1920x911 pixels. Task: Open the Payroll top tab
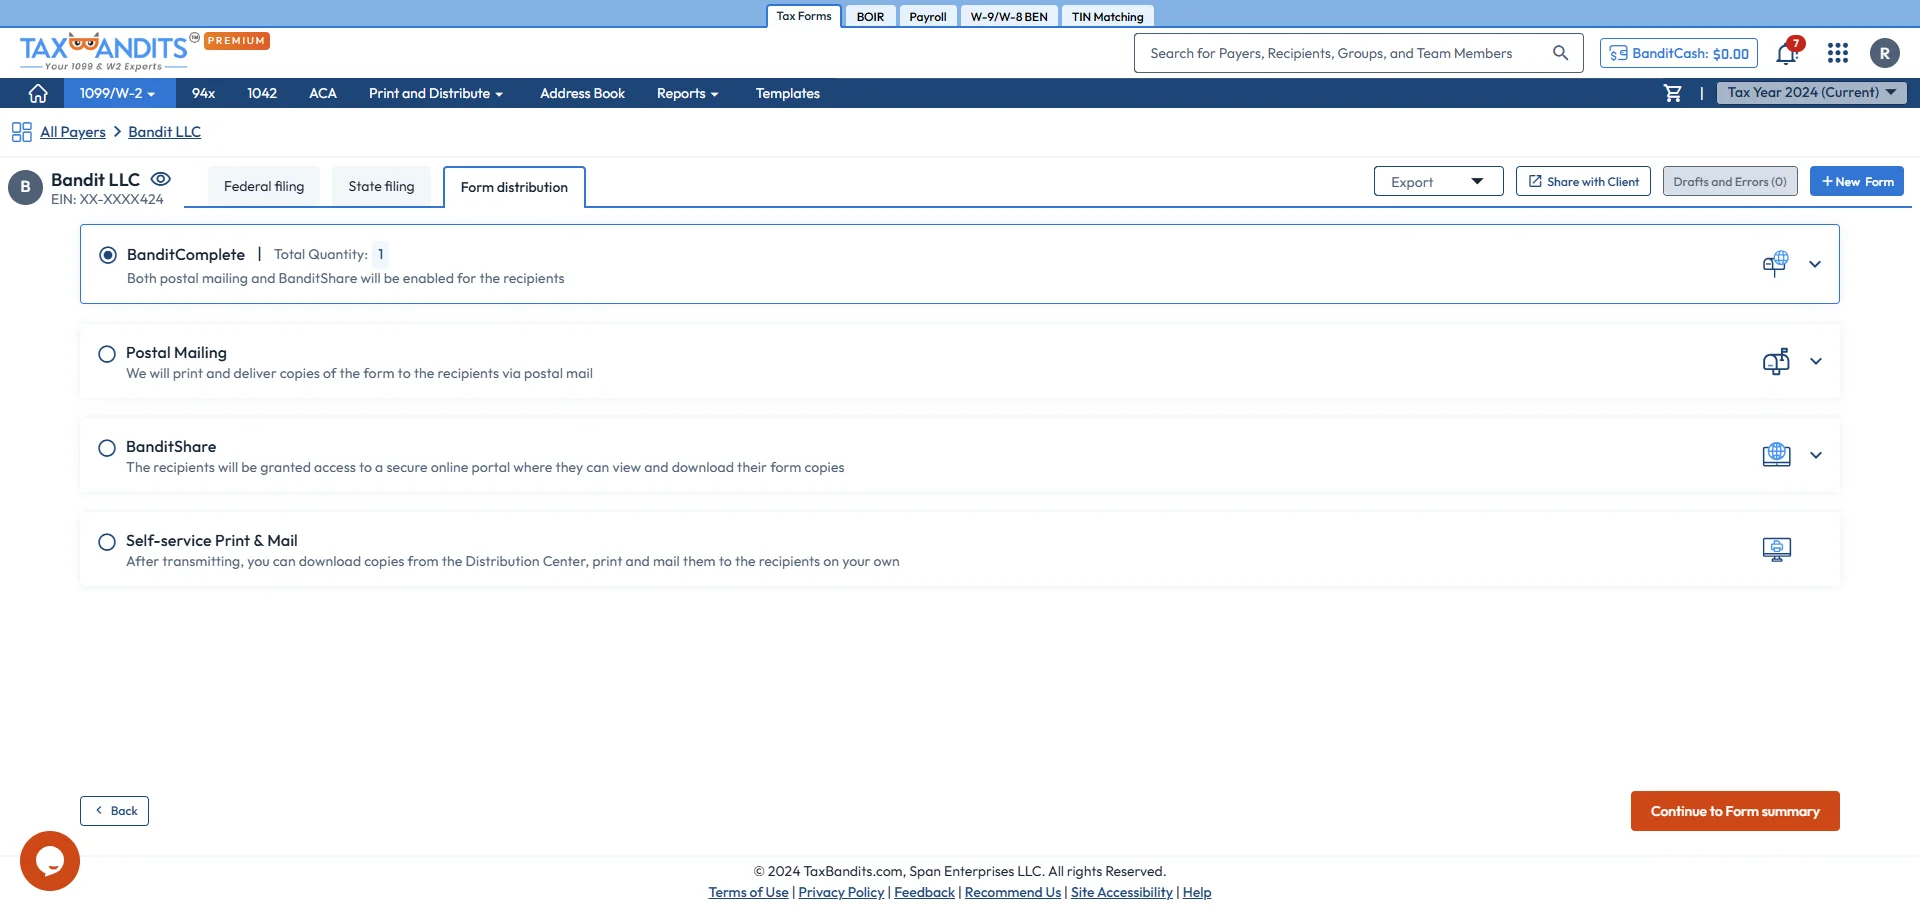click(x=927, y=16)
